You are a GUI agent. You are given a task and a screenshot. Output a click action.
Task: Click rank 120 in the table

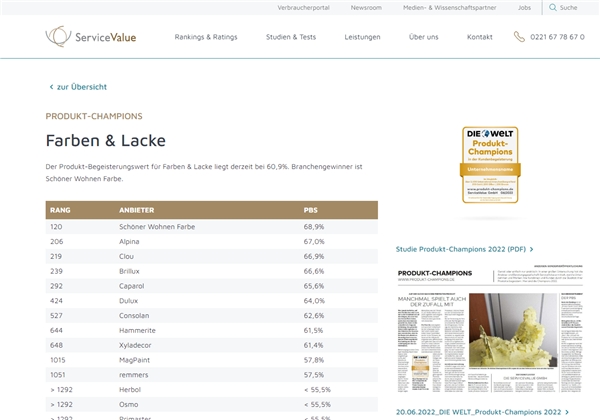(56, 227)
